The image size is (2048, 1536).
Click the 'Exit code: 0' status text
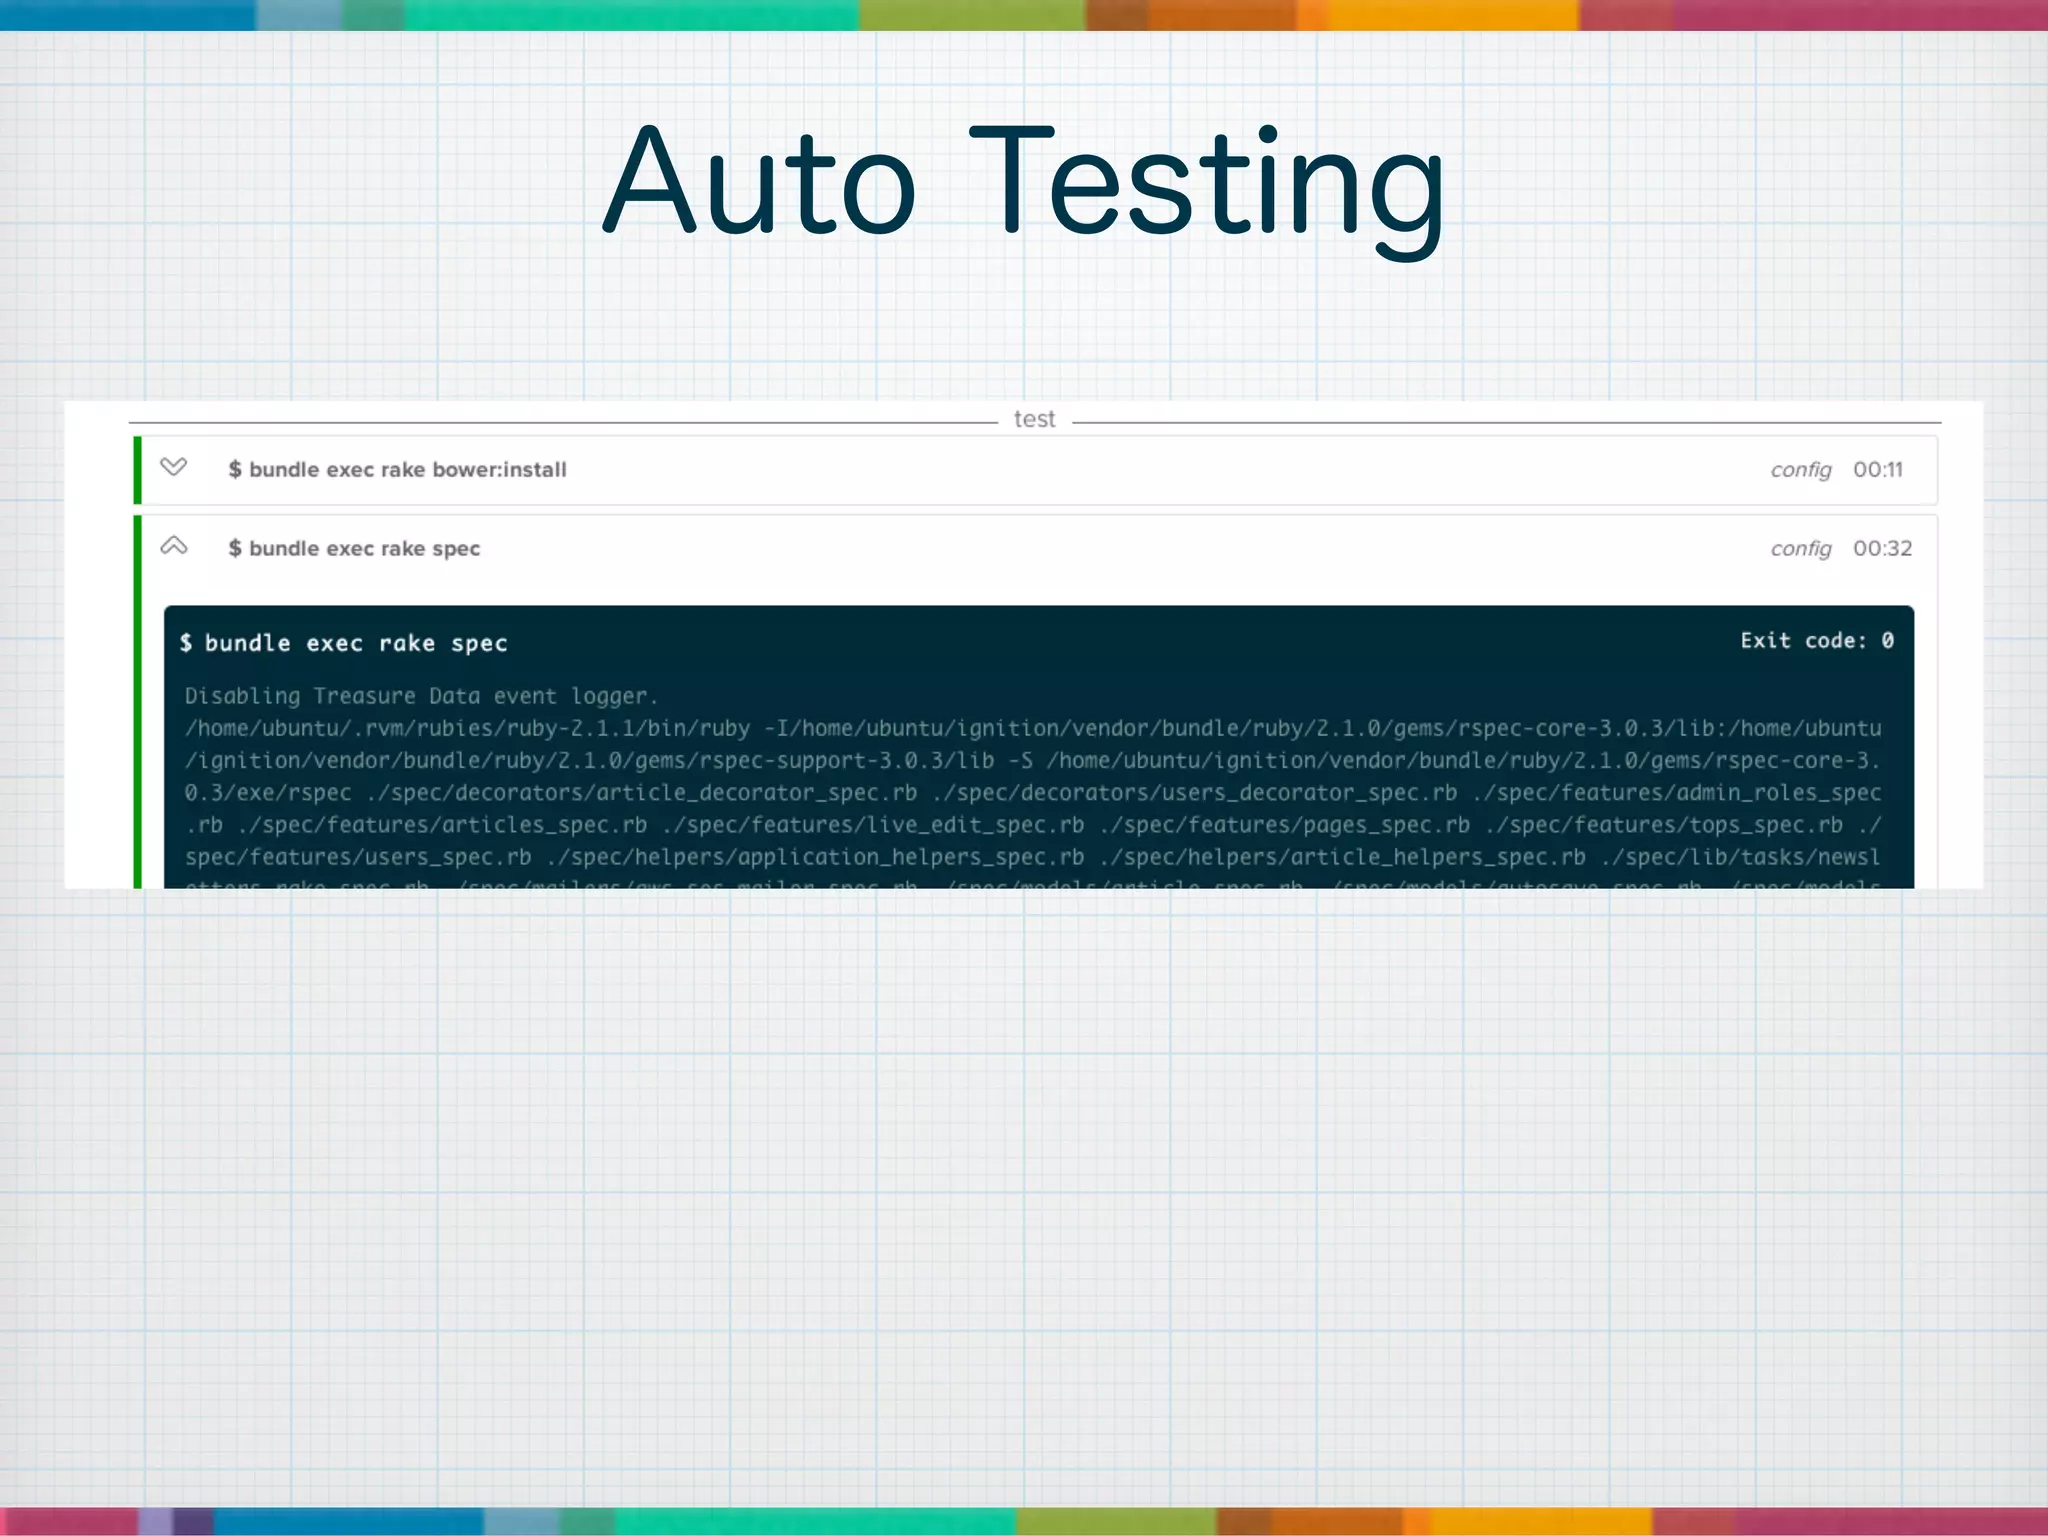pyautogui.click(x=1817, y=640)
